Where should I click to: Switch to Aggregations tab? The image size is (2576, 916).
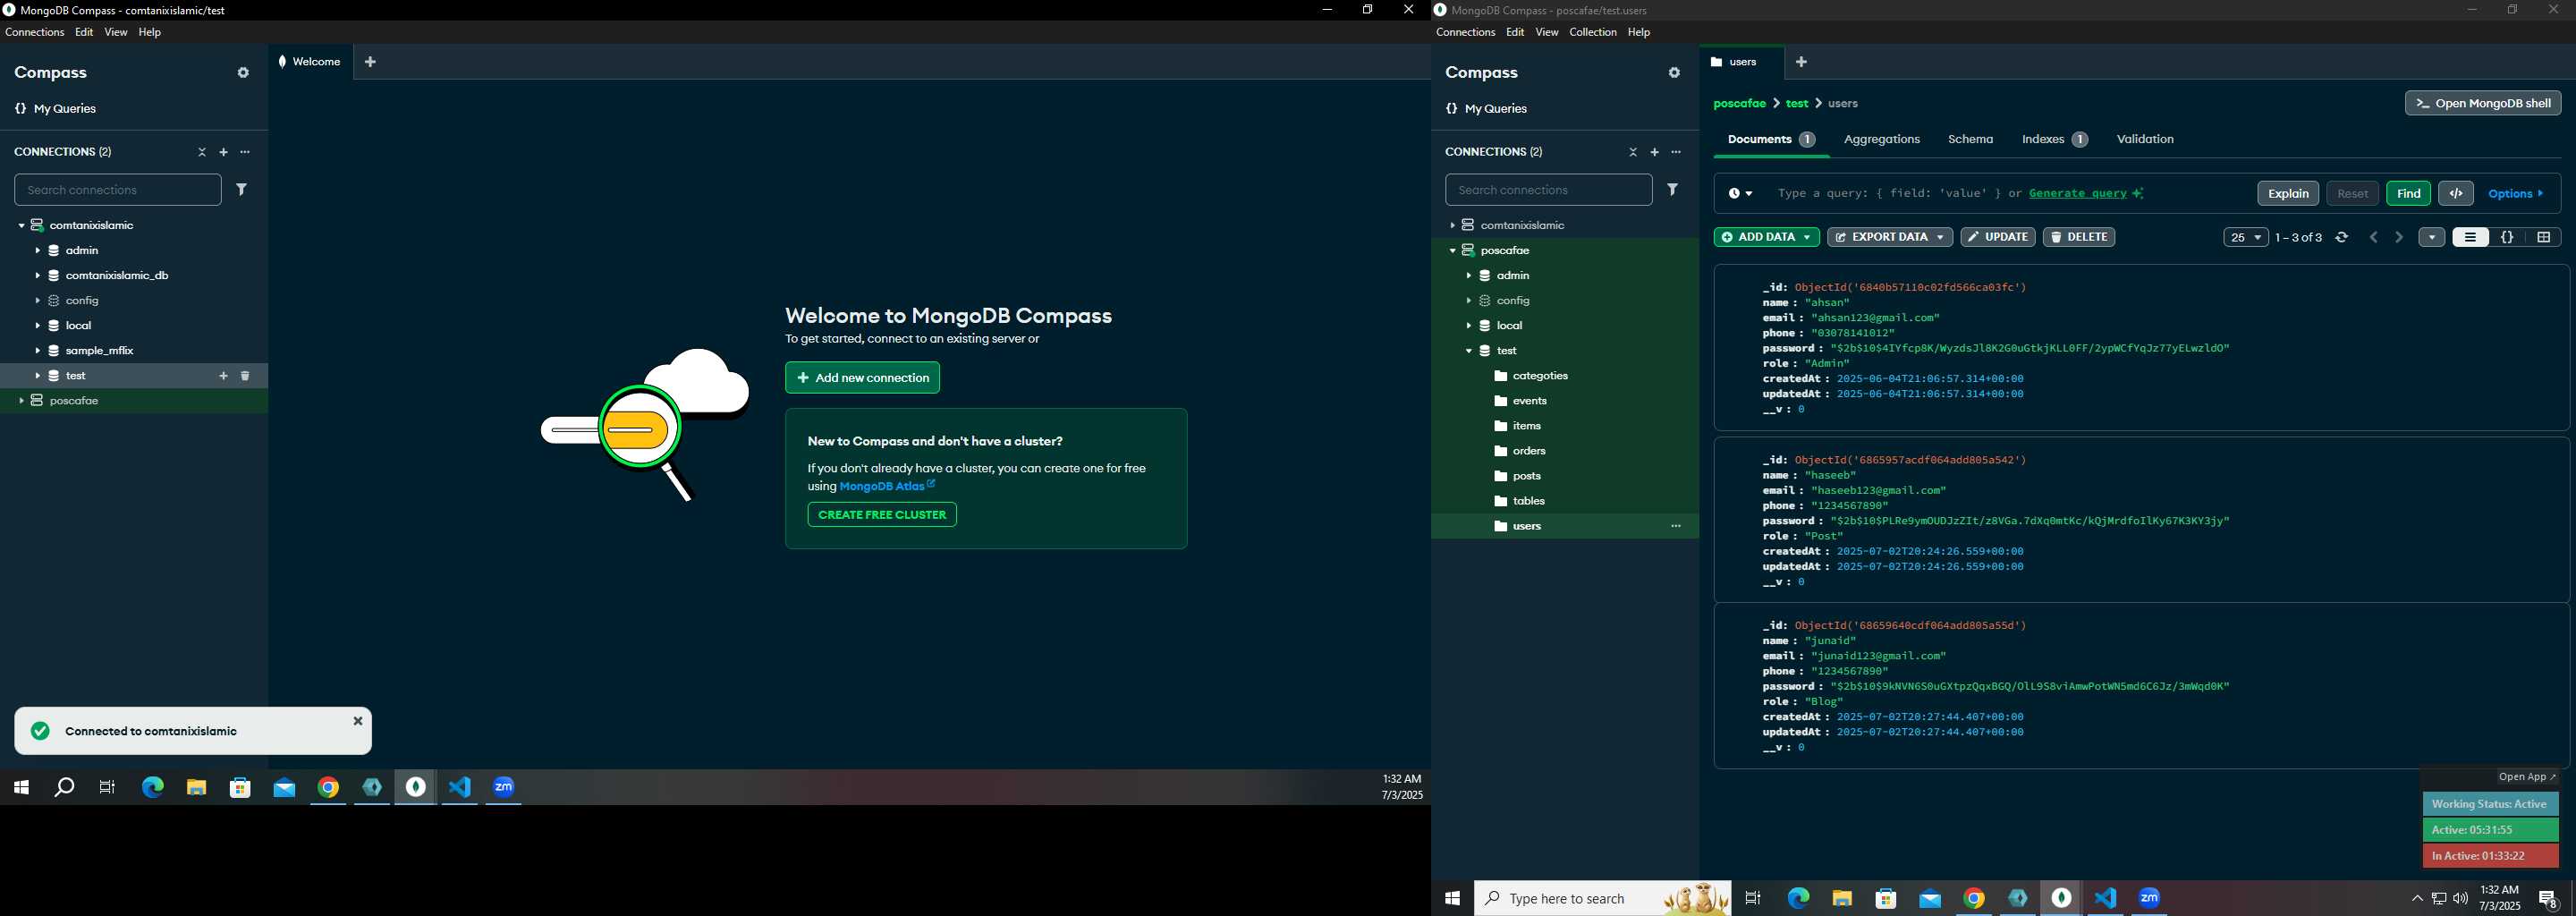click(x=1881, y=139)
